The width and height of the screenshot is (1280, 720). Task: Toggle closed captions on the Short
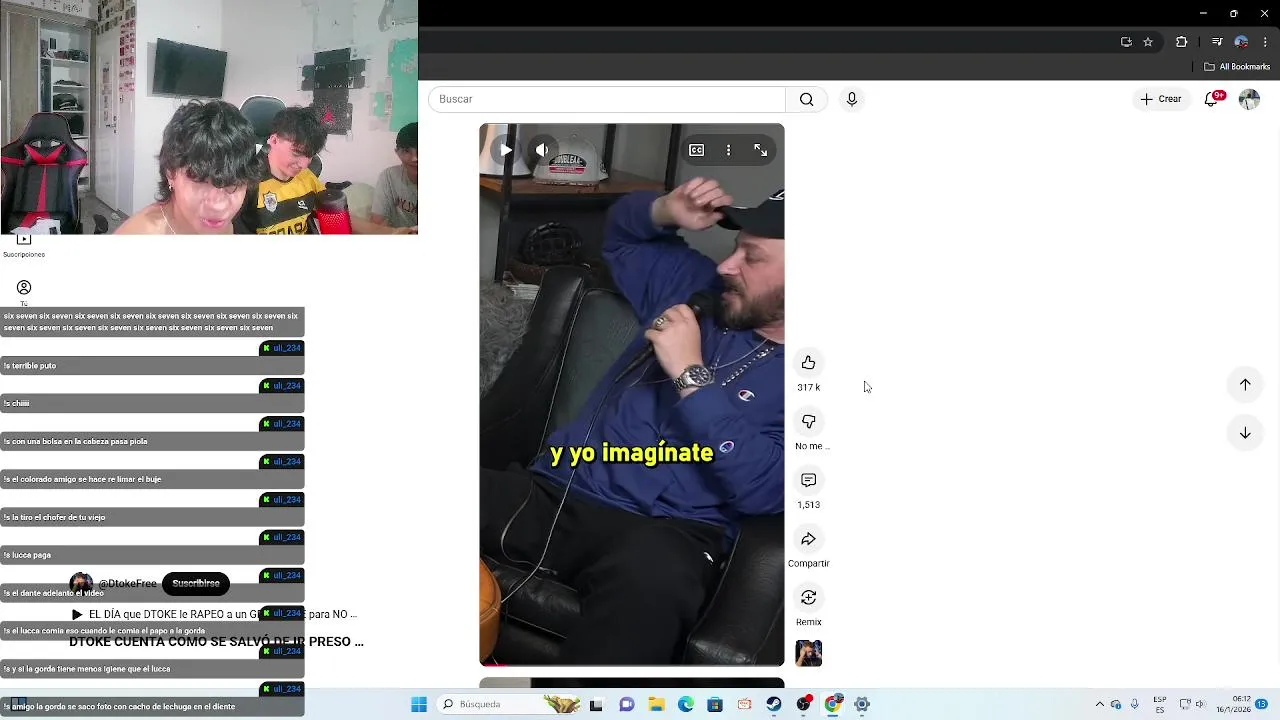pos(696,150)
